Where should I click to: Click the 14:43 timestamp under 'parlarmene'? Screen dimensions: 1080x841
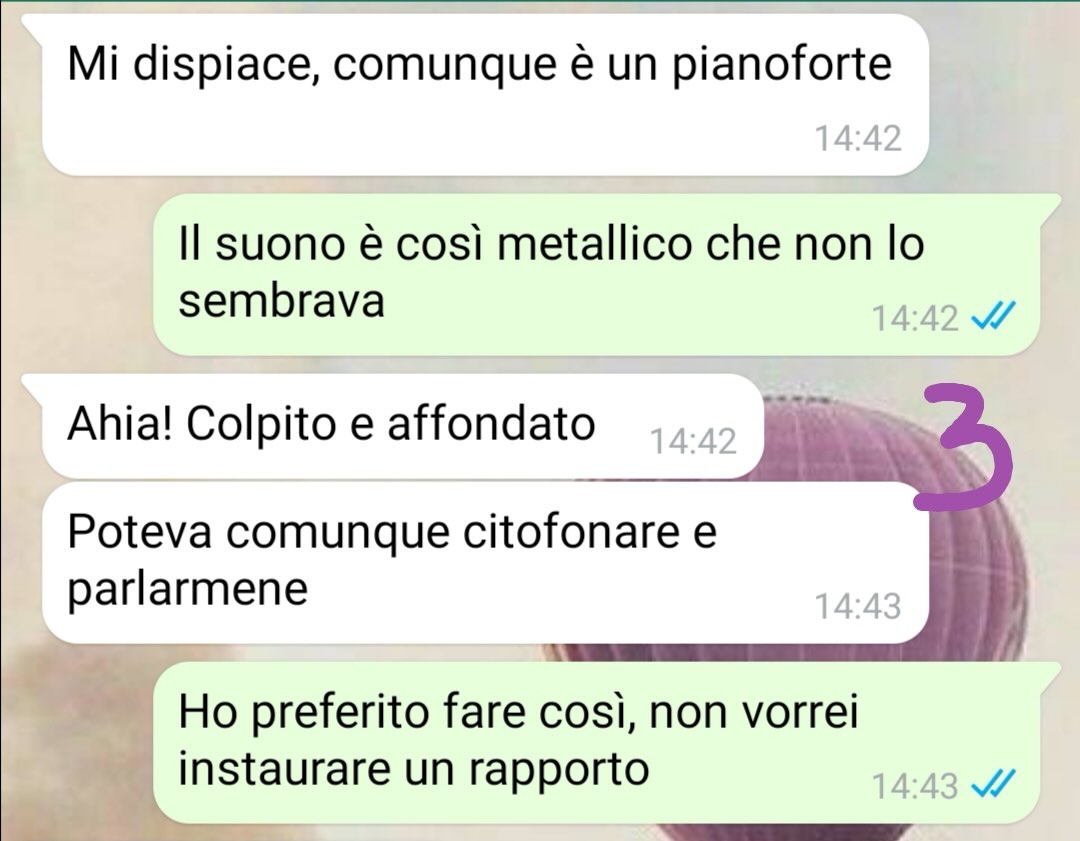pos(858,606)
